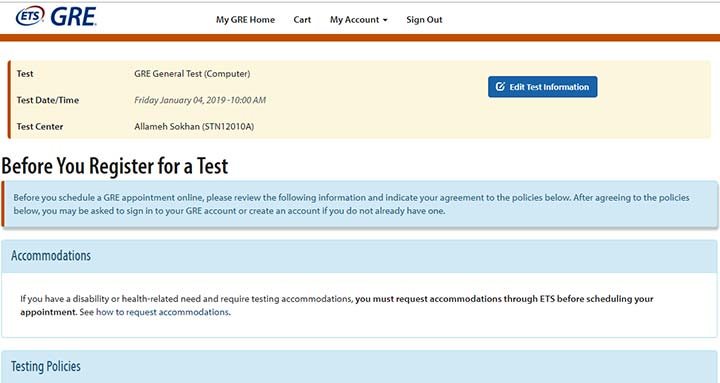Click the blue info paragraph about scheduling a GRE appointment
This screenshot has height=383, width=720.
point(351,204)
